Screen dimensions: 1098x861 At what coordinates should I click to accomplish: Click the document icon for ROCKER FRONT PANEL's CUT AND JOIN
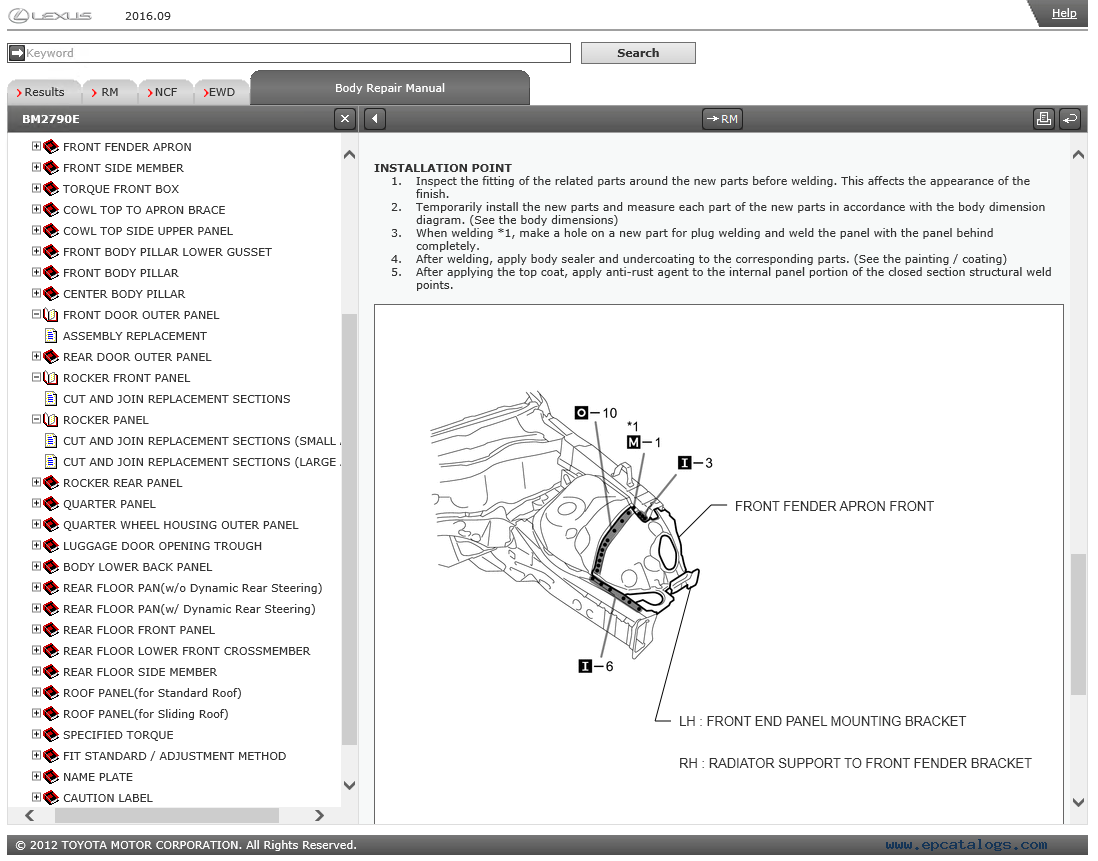pos(50,399)
